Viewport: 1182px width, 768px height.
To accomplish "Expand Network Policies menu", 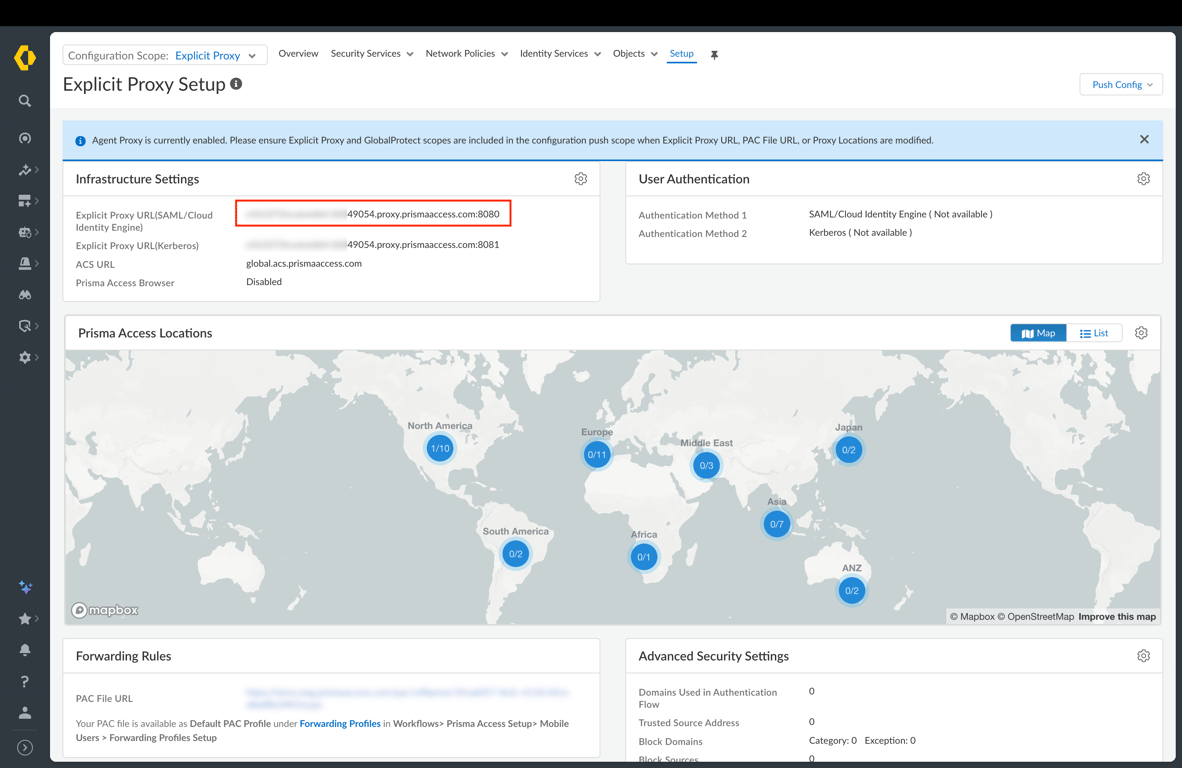I will coord(467,54).
